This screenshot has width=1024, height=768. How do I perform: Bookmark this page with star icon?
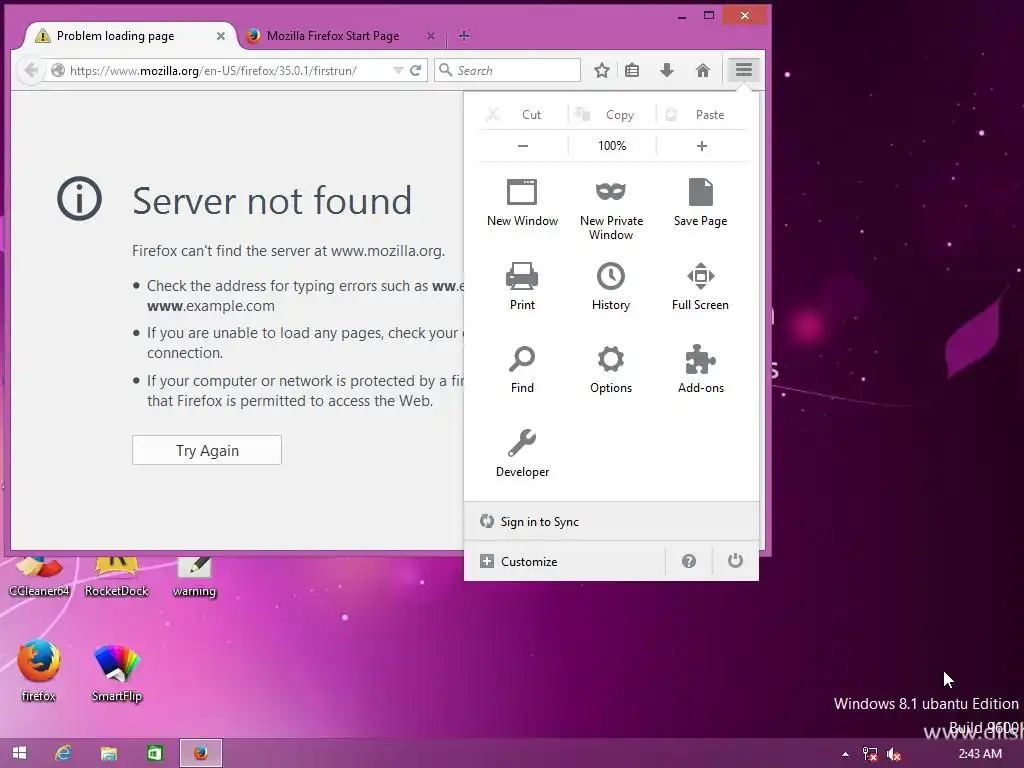point(601,71)
